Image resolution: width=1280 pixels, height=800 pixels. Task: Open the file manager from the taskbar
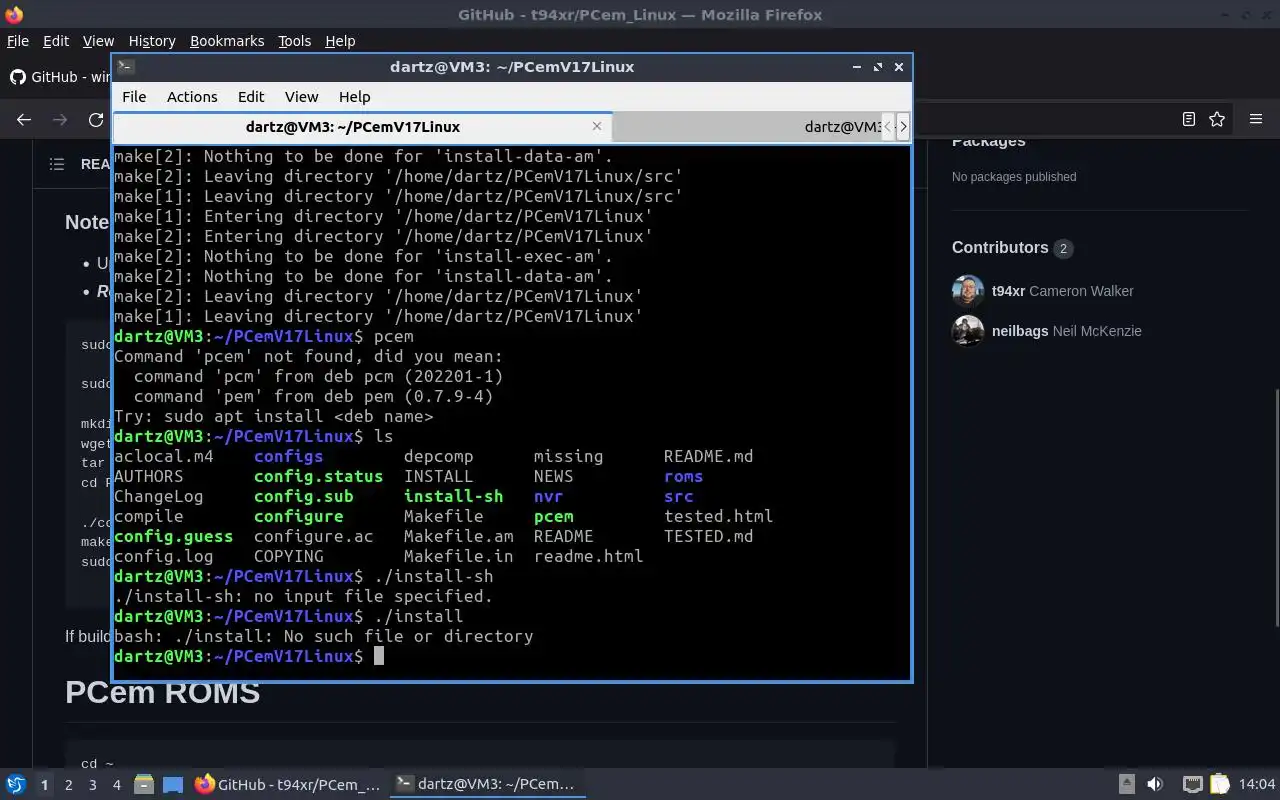(x=144, y=785)
